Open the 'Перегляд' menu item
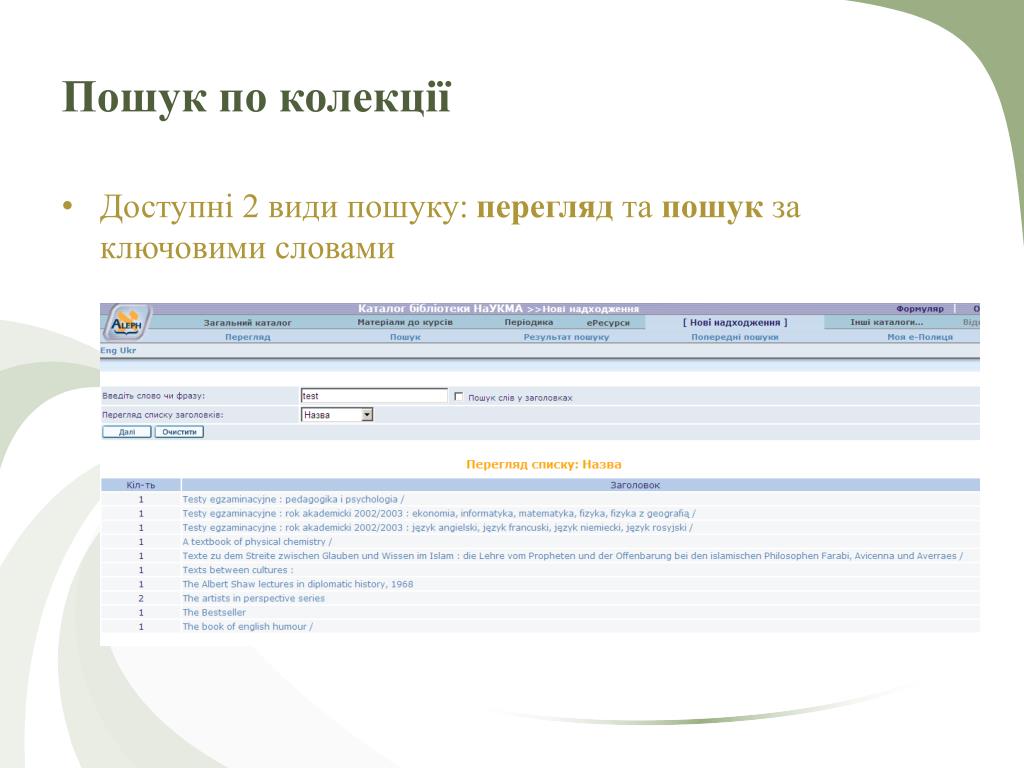Viewport: 1024px width, 768px height. click(x=248, y=337)
